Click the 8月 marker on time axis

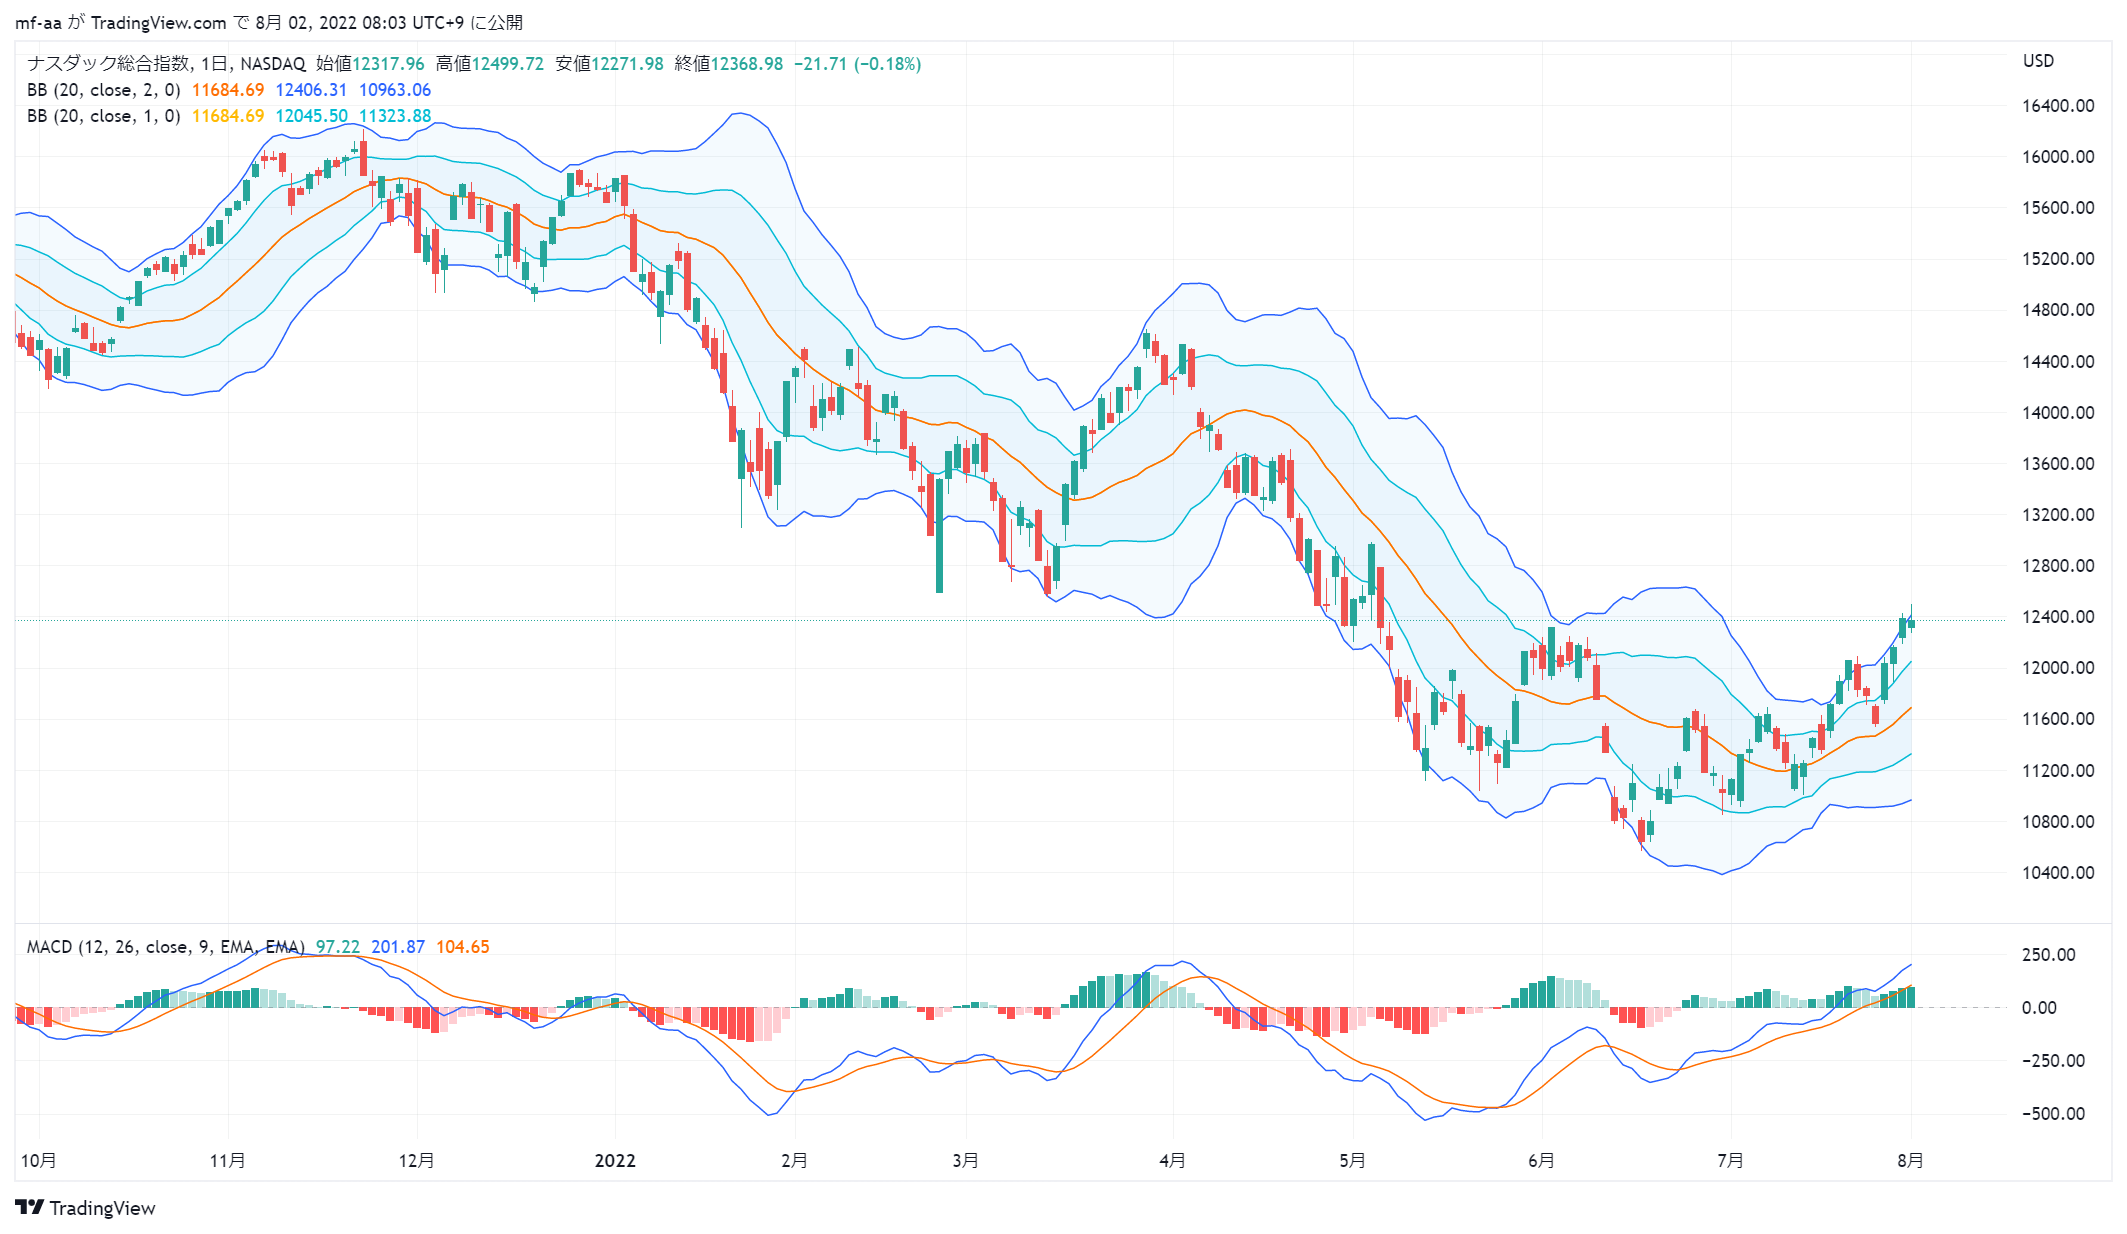pyautogui.click(x=1910, y=1160)
